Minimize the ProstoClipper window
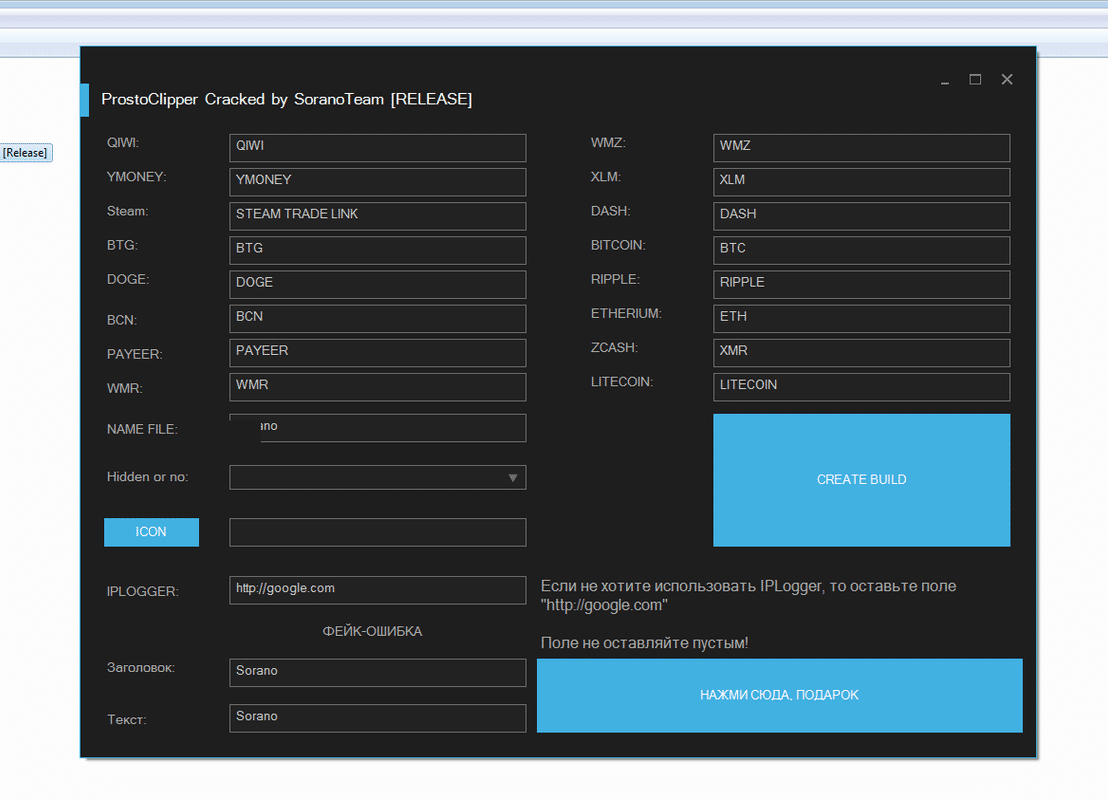 [x=945, y=81]
